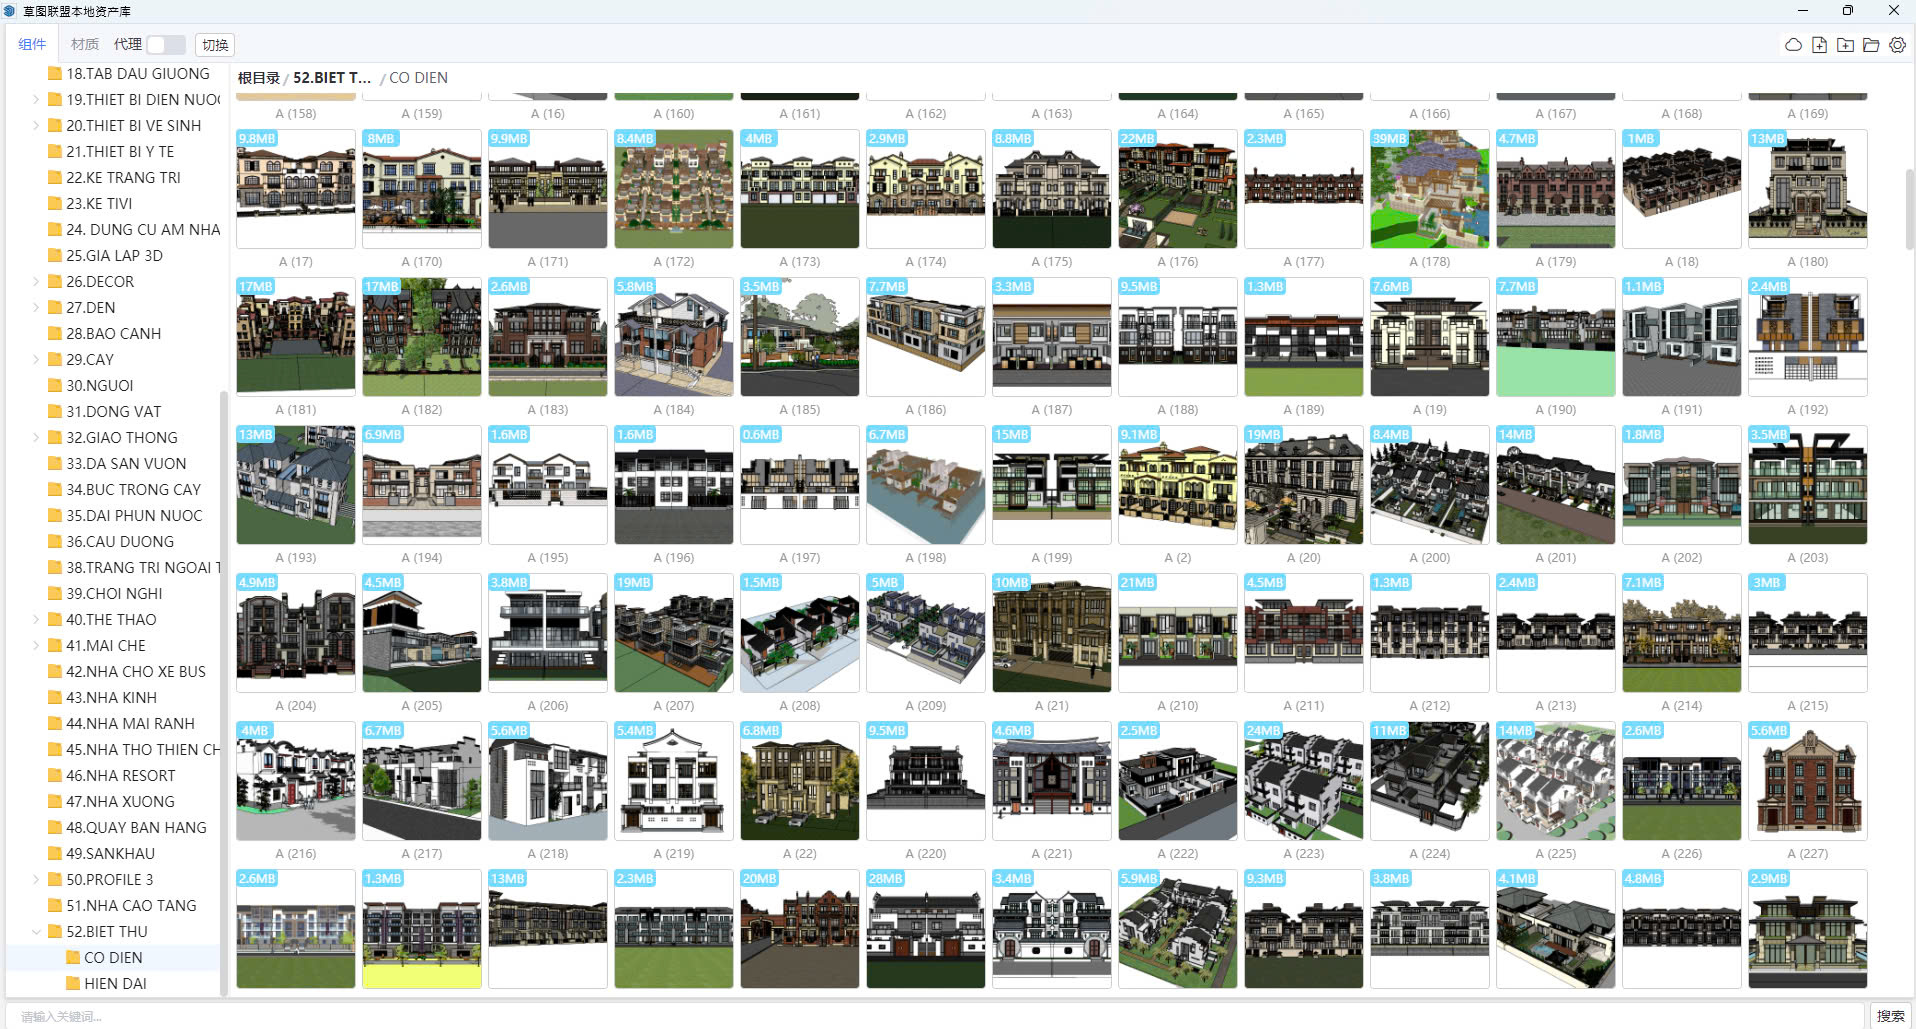Toggle the 代理 proxy switch

165,45
